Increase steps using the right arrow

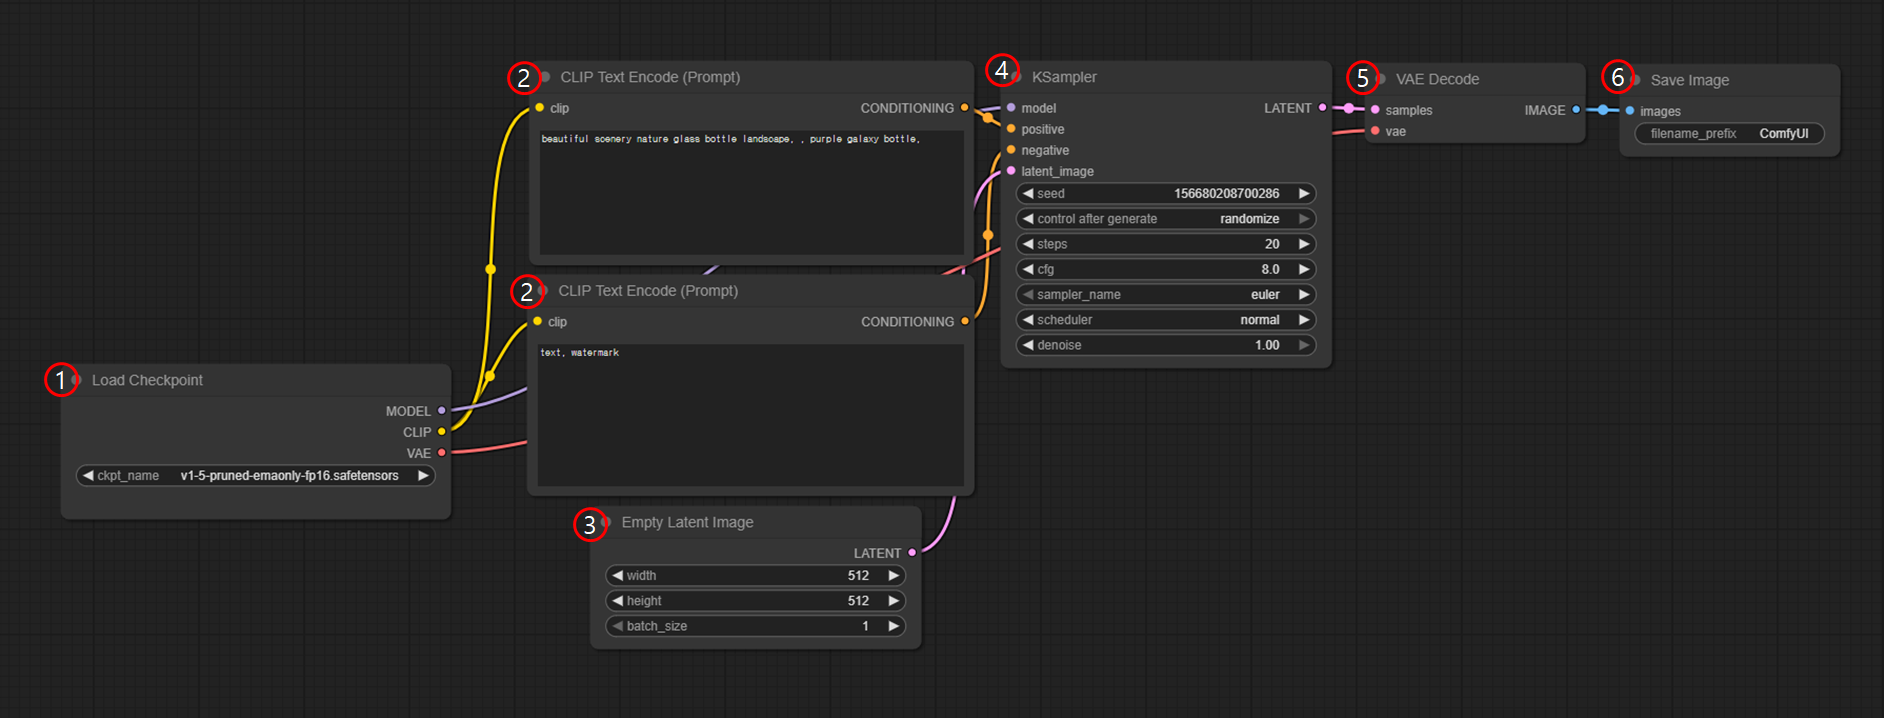(x=1303, y=244)
